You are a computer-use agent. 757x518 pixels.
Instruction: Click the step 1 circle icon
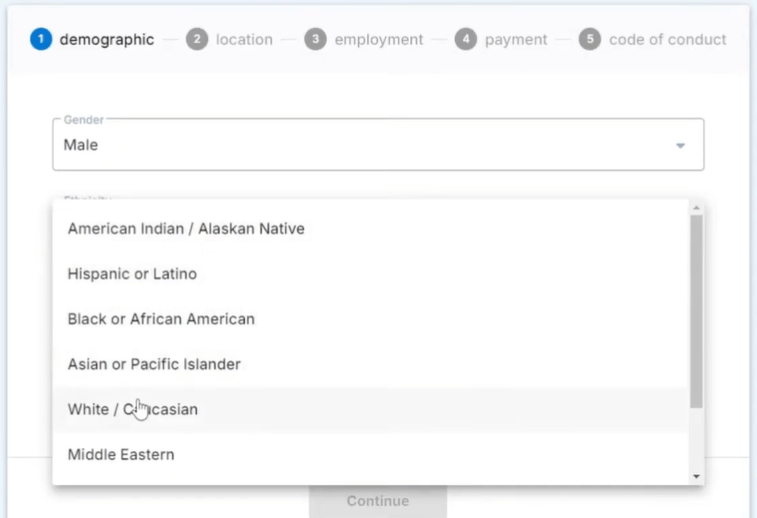(x=40, y=40)
